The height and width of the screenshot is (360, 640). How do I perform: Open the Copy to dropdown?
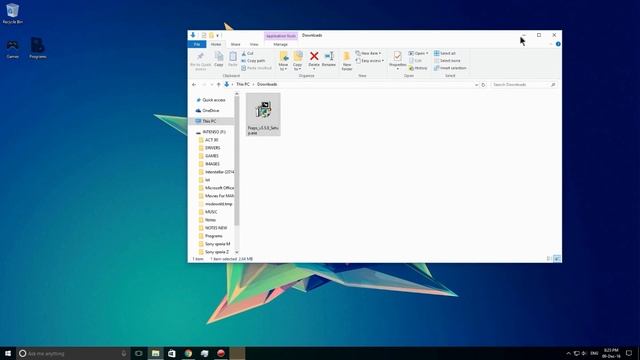tap(298, 60)
